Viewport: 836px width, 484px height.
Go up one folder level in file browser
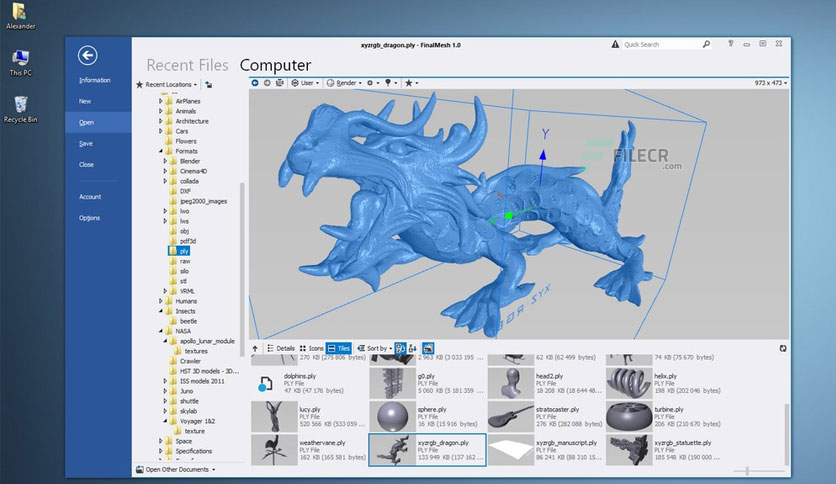point(255,349)
